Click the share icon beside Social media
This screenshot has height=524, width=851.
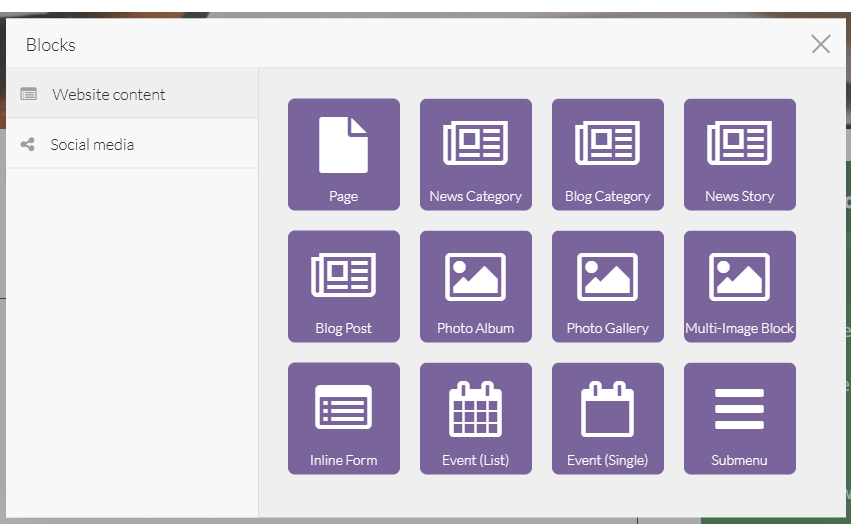[x=28, y=145]
